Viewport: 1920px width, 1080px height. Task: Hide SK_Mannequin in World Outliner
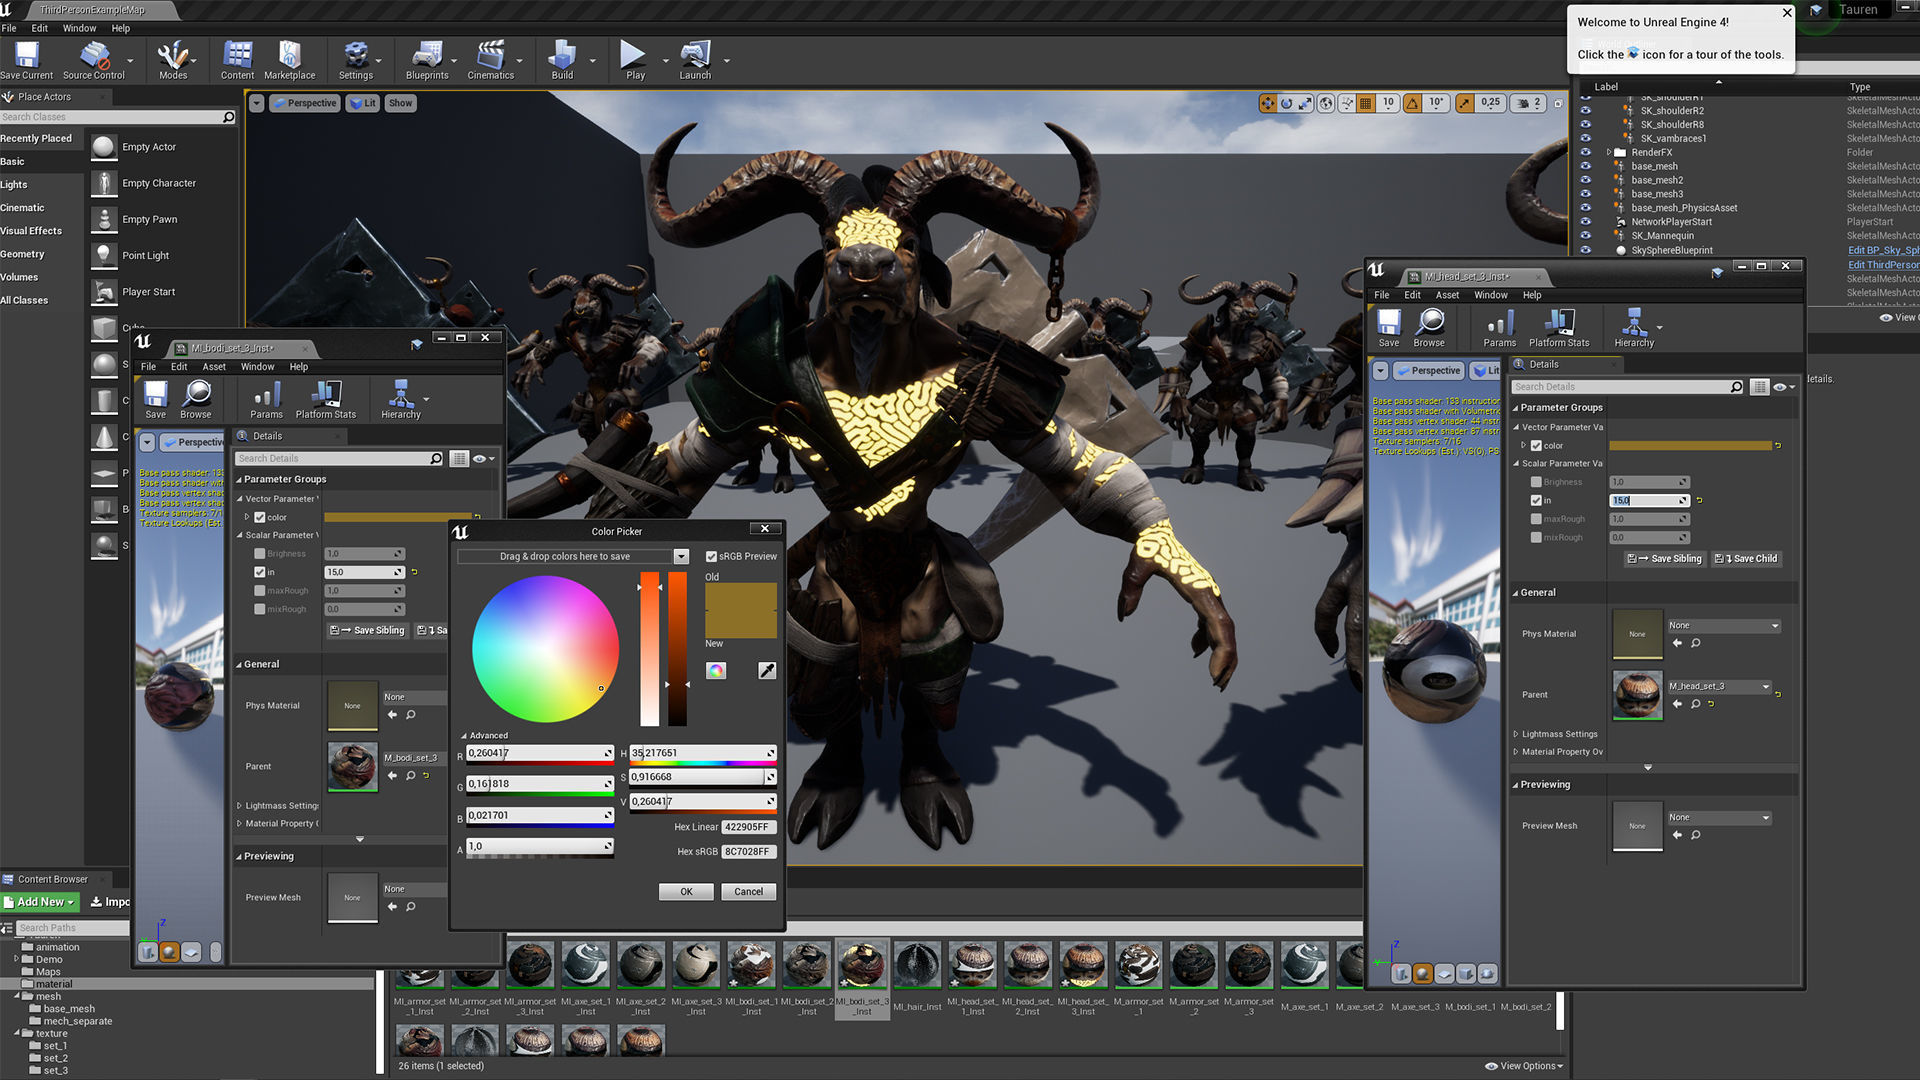(1585, 236)
